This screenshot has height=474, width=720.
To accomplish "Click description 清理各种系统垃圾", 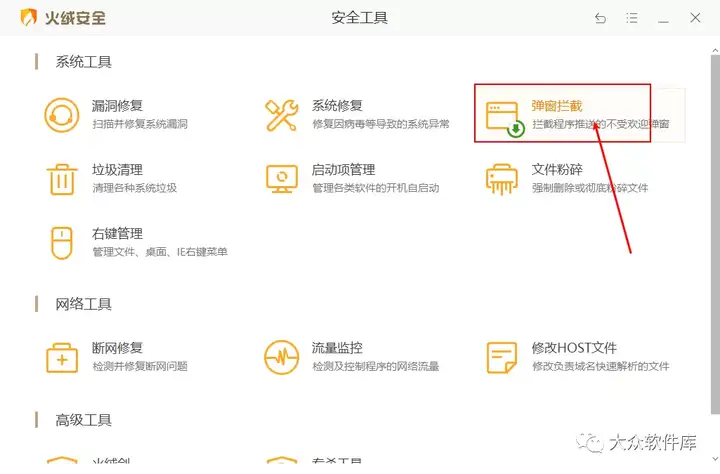I will click(x=135, y=188).
